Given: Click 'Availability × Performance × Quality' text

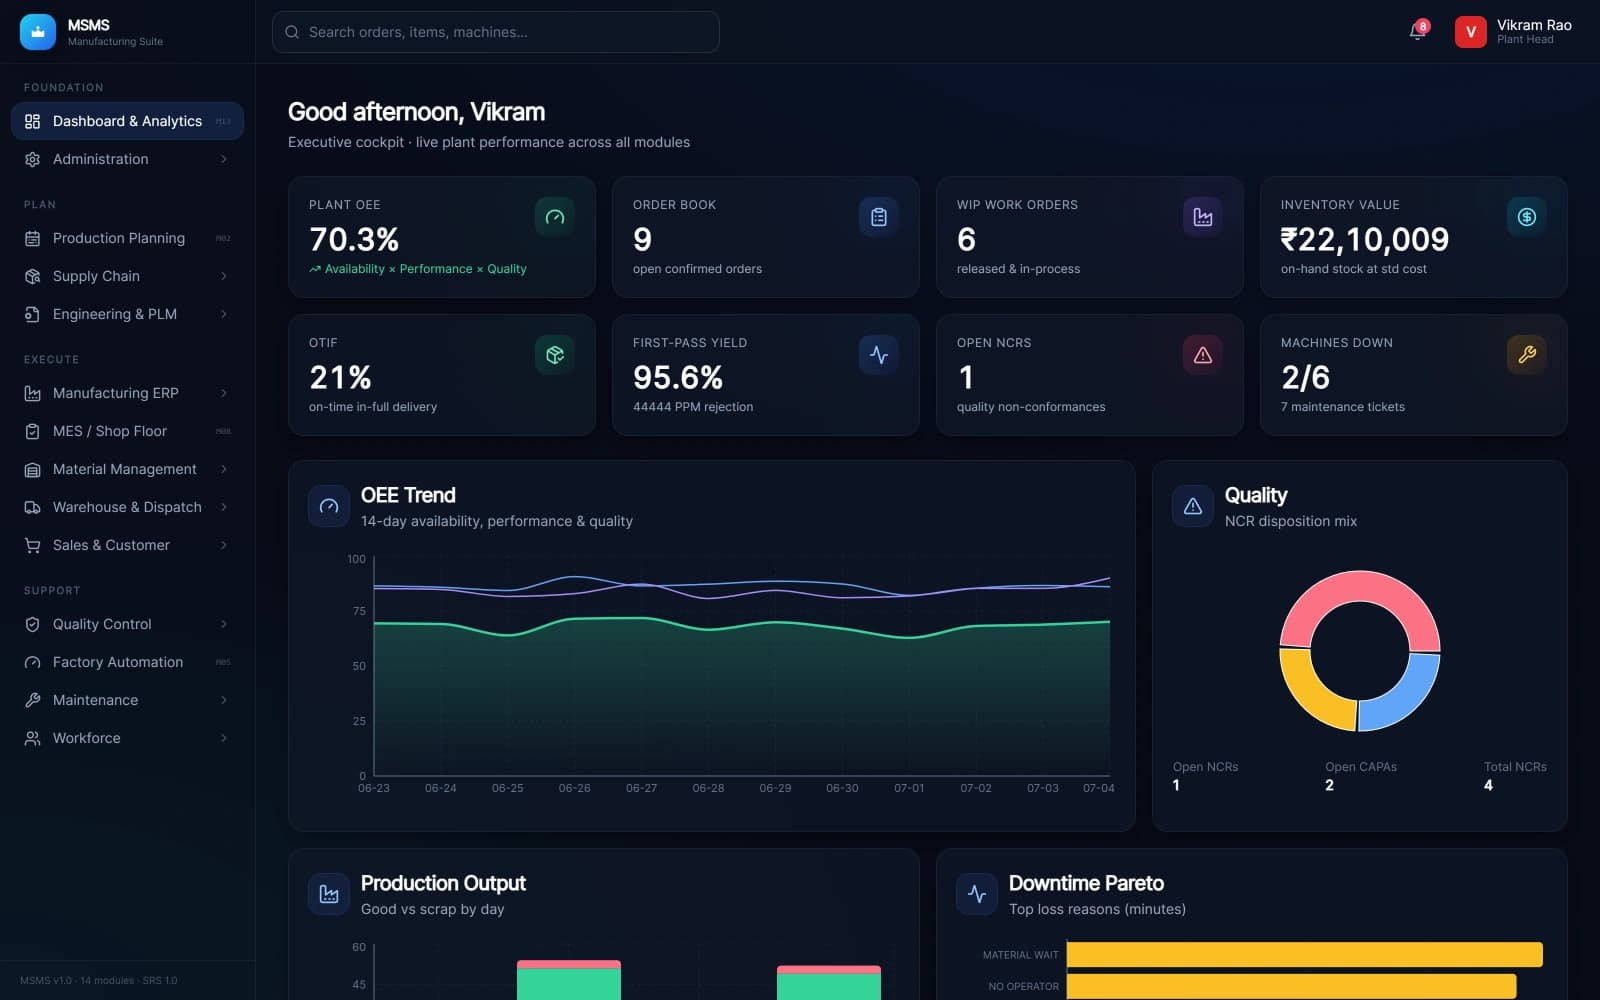Looking at the screenshot, I should tap(425, 269).
